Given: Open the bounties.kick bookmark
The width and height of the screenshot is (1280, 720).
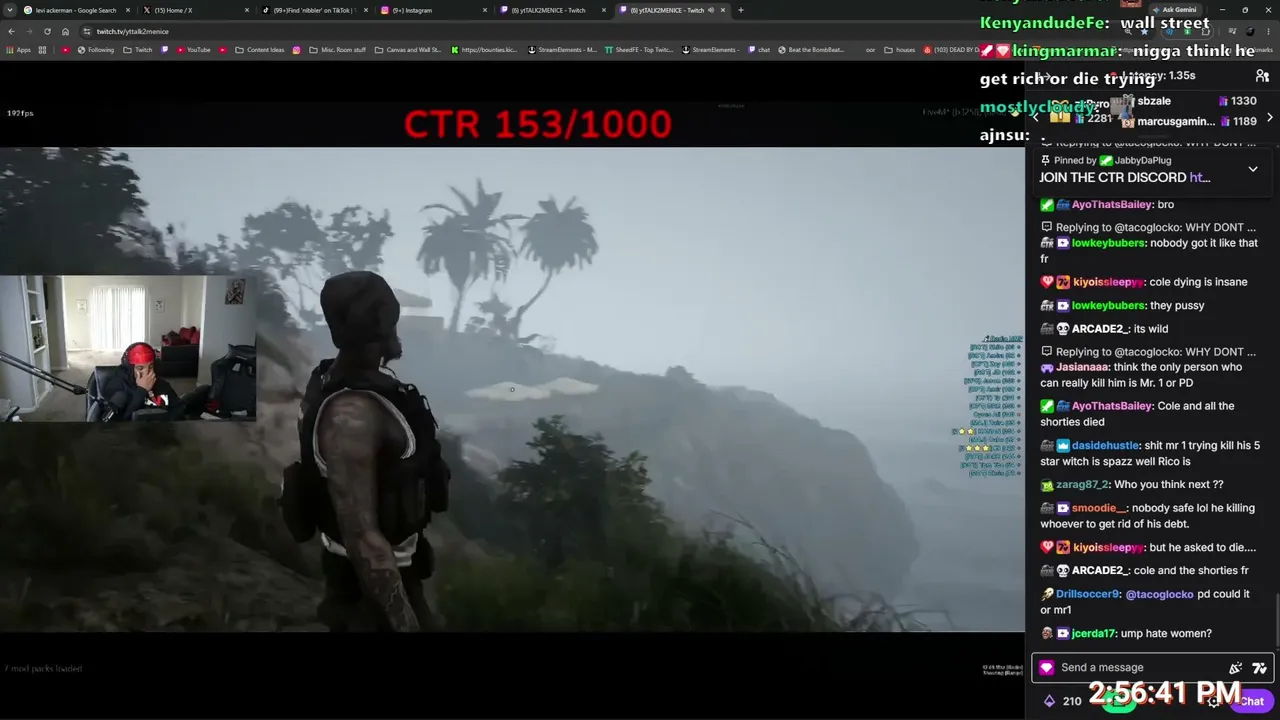Looking at the screenshot, I should pyautogui.click(x=484, y=50).
